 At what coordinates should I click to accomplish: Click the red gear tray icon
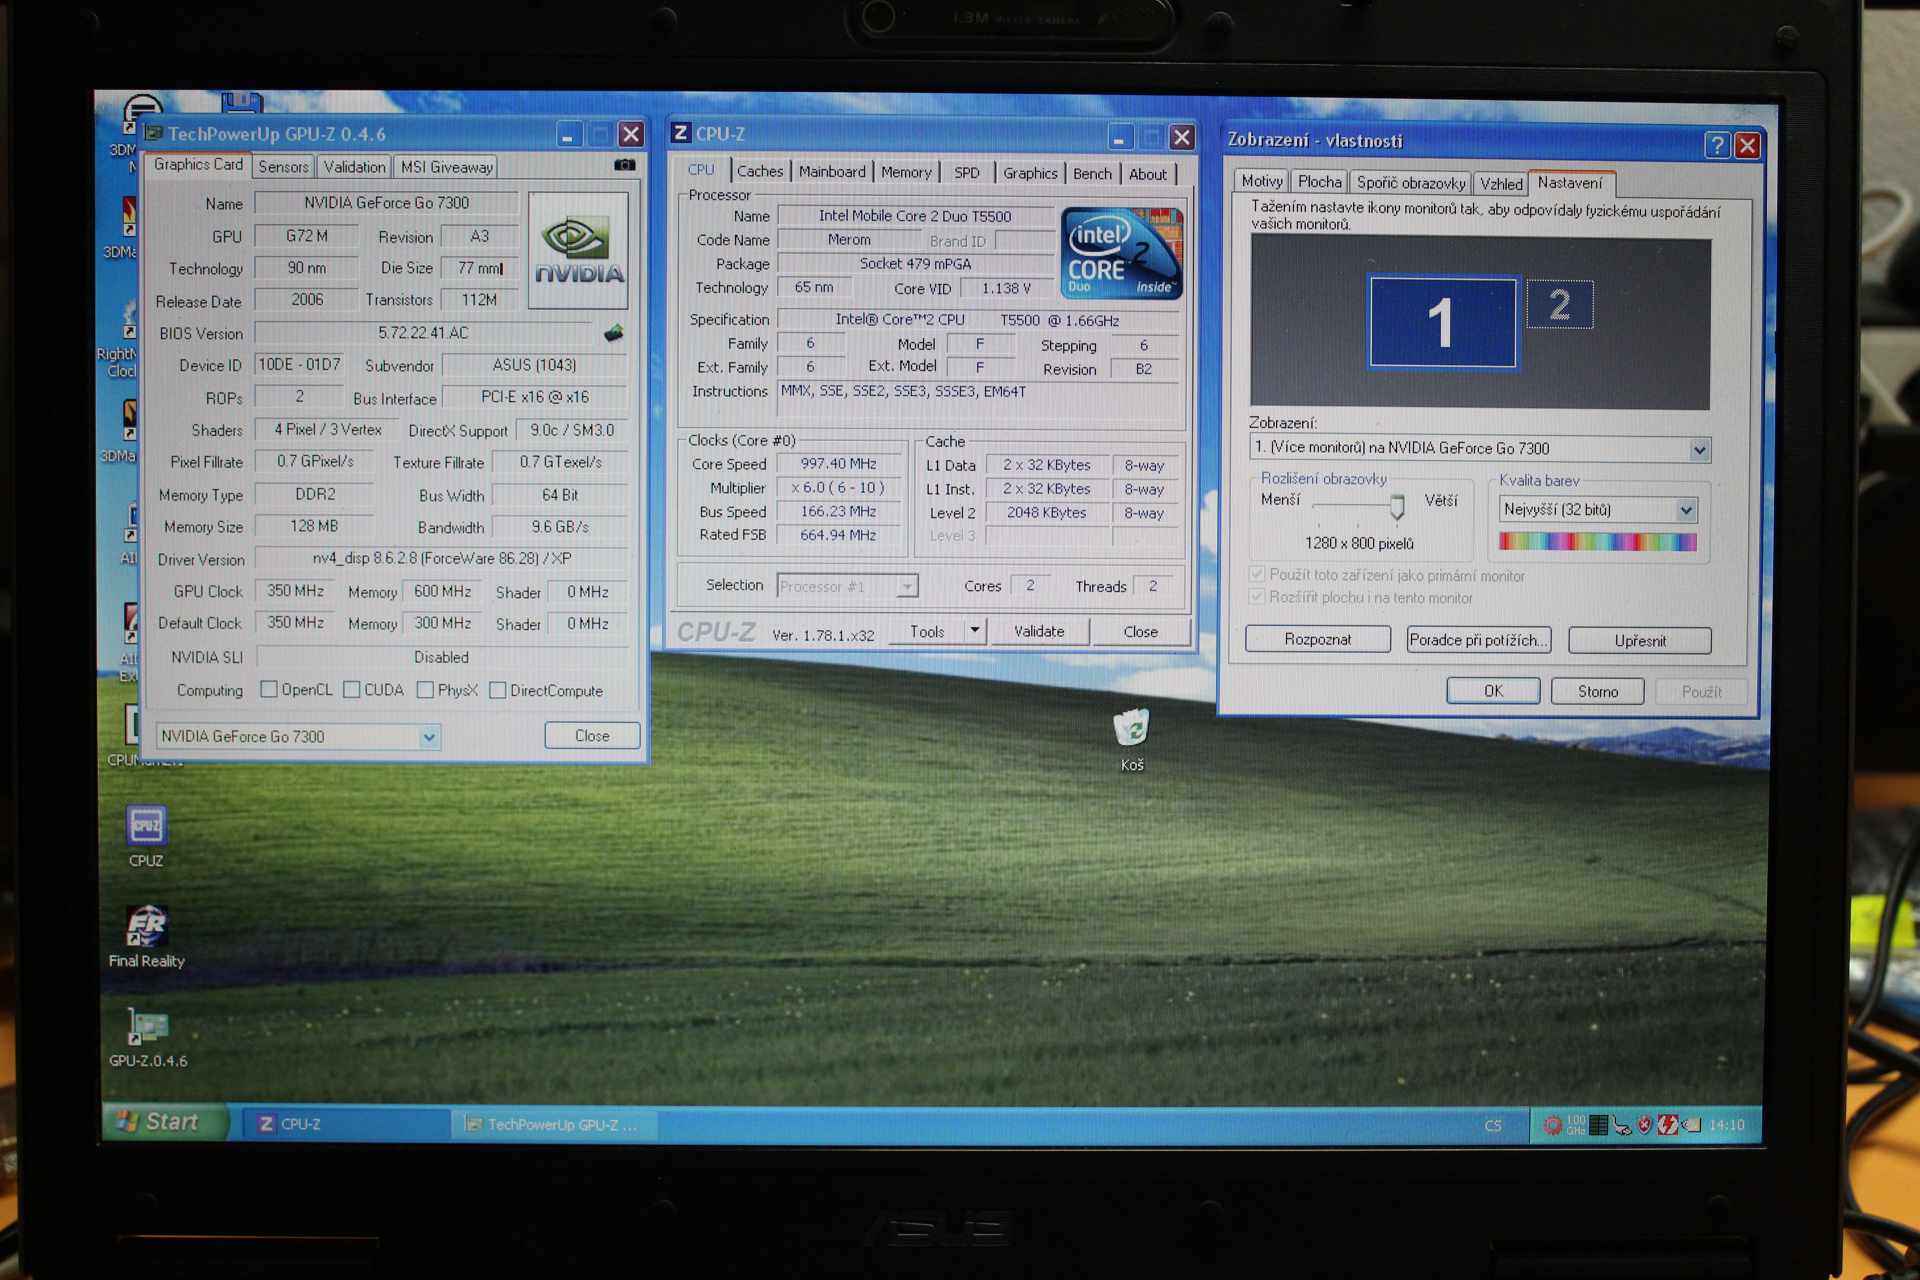click(x=1552, y=1125)
